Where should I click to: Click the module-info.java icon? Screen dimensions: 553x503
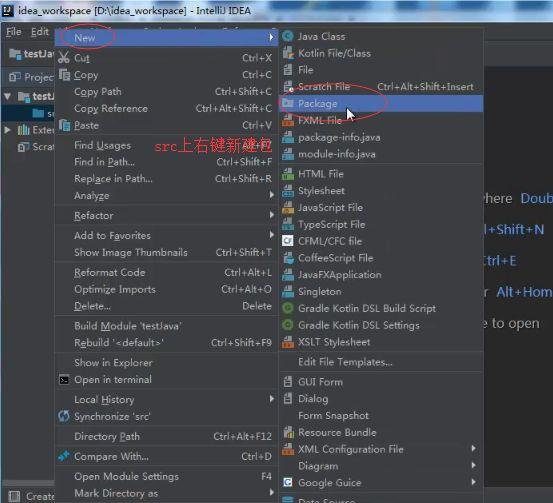(x=288, y=154)
